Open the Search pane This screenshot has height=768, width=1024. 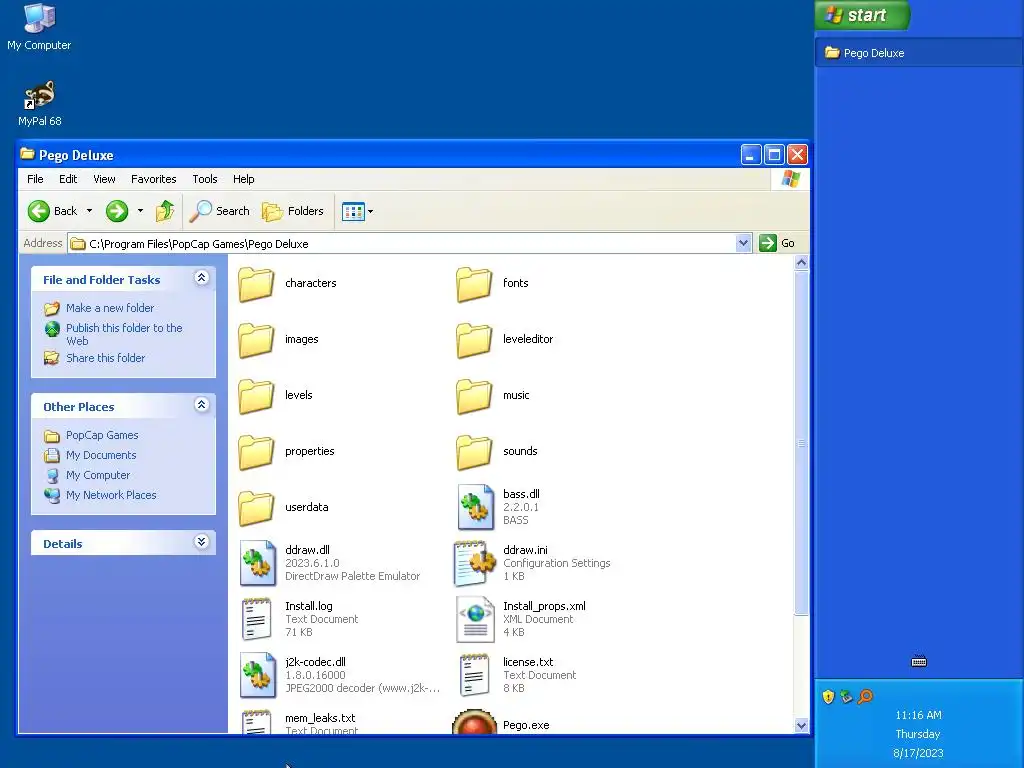pos(219,211)
